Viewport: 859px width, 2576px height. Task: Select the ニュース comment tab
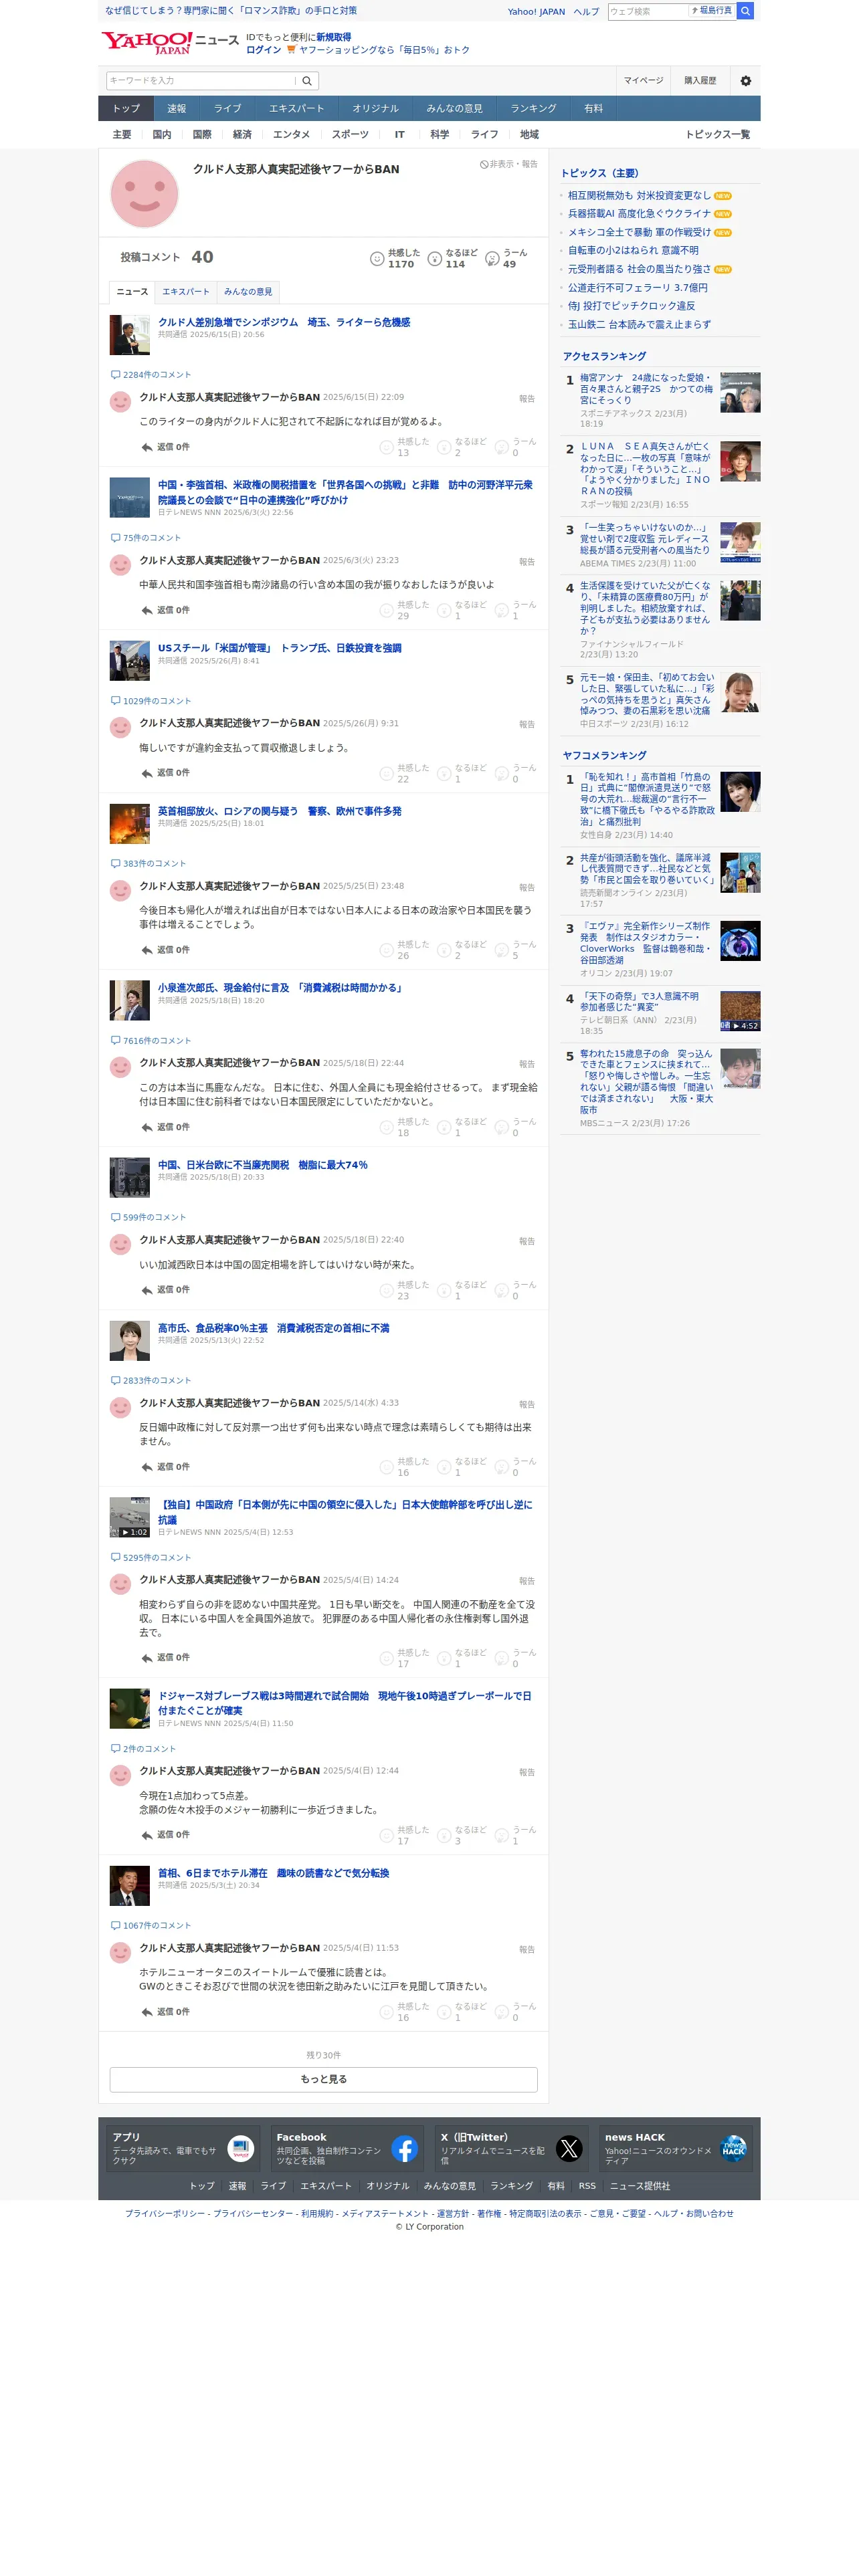132,292
